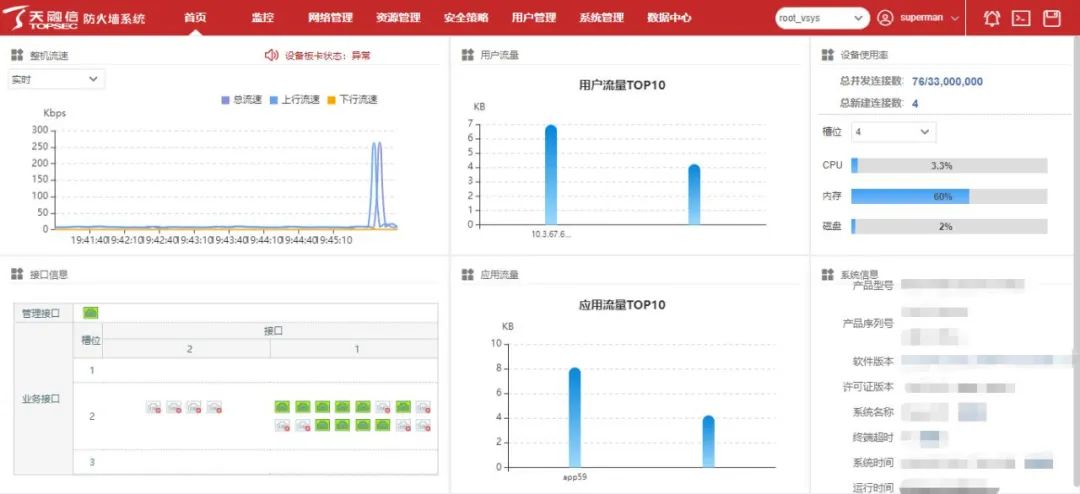
Task: Toggle 下行流速 legend series
Action: (x=351, y=100)
